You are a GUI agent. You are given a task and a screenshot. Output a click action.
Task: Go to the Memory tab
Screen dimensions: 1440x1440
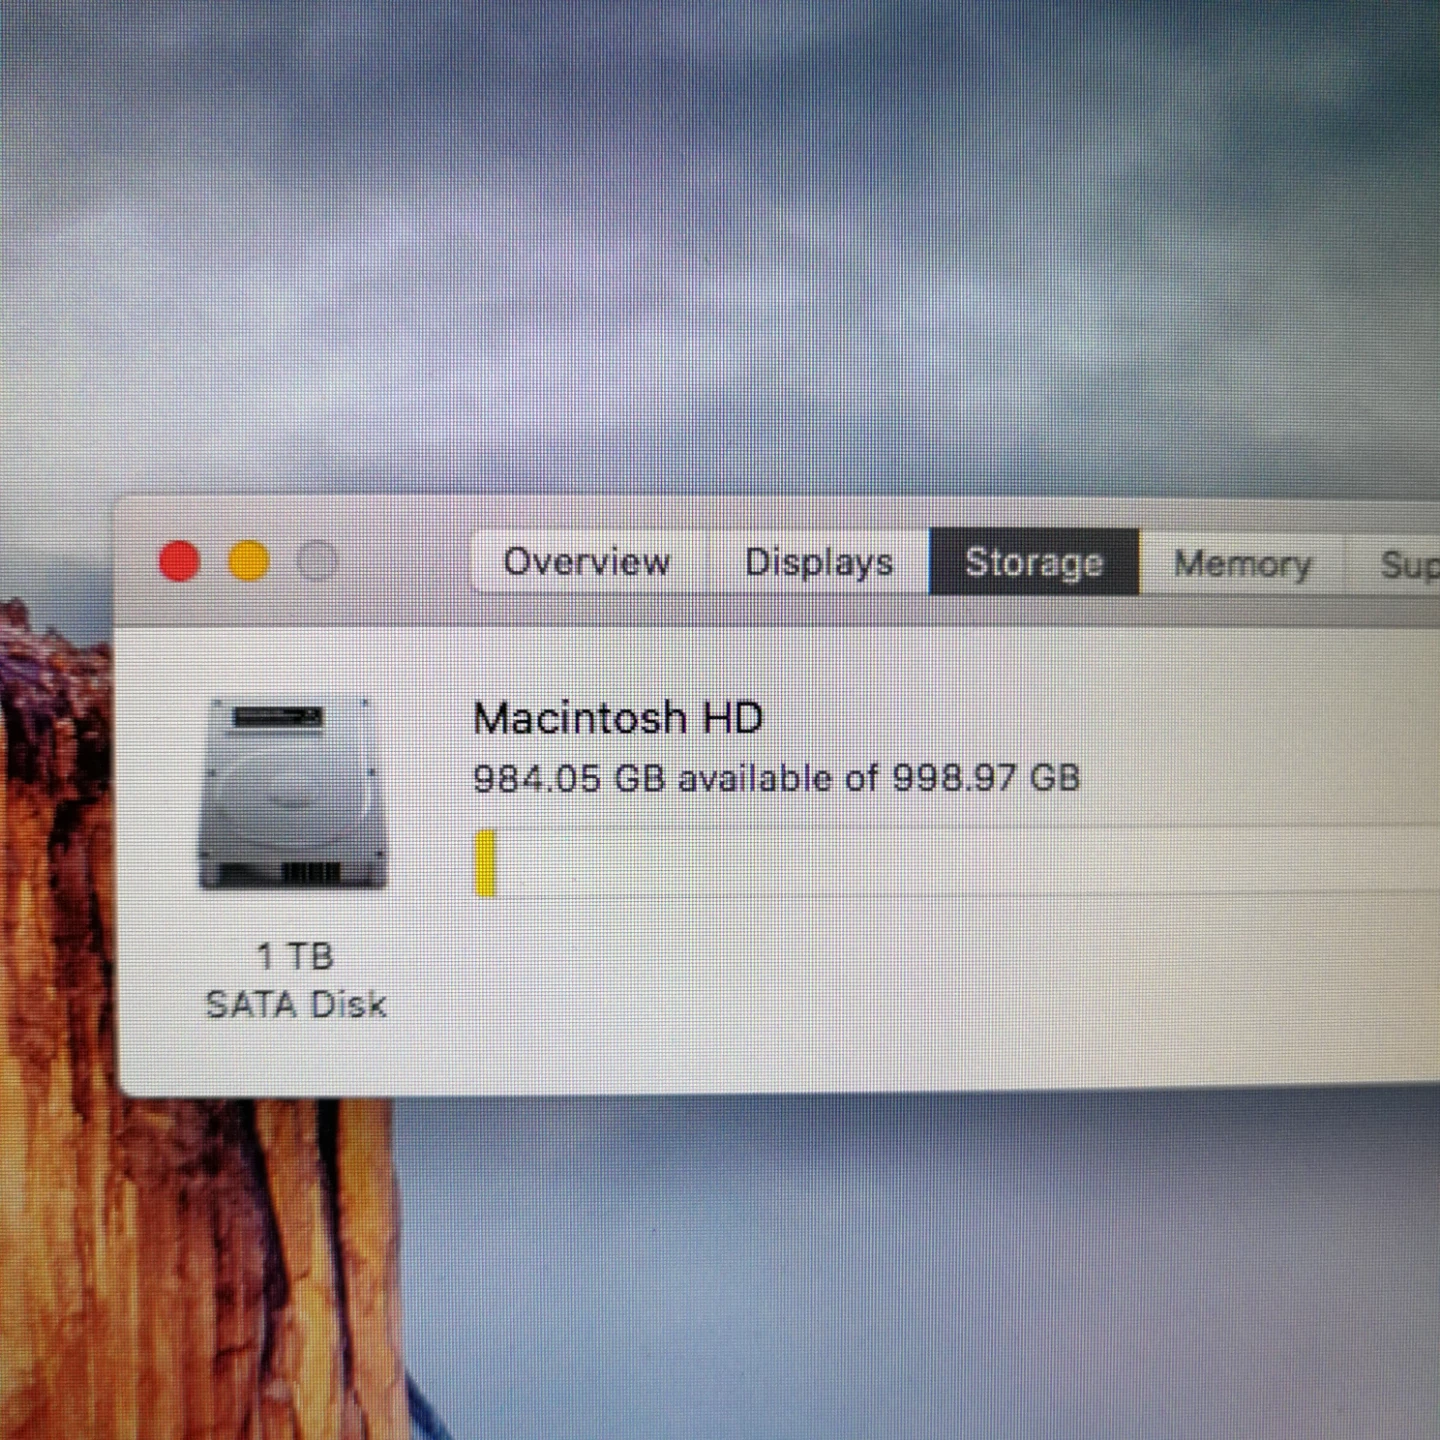point(1242,564)
